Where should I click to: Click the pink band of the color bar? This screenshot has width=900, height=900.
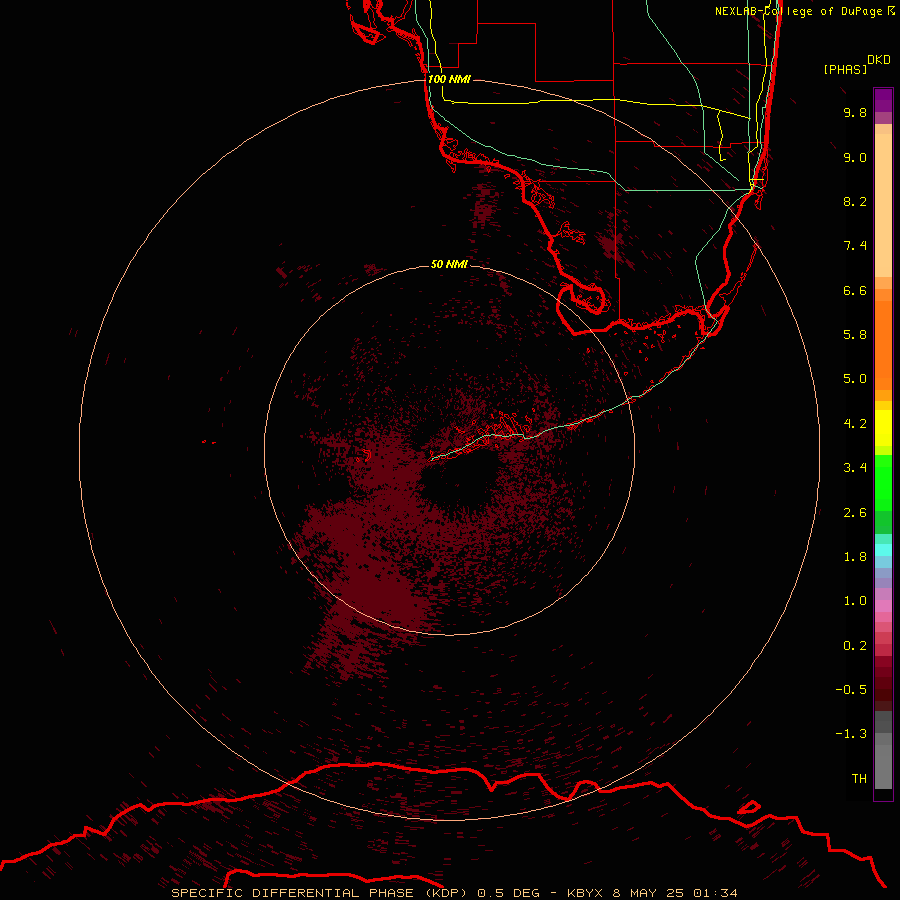click(x=883, y=606)
